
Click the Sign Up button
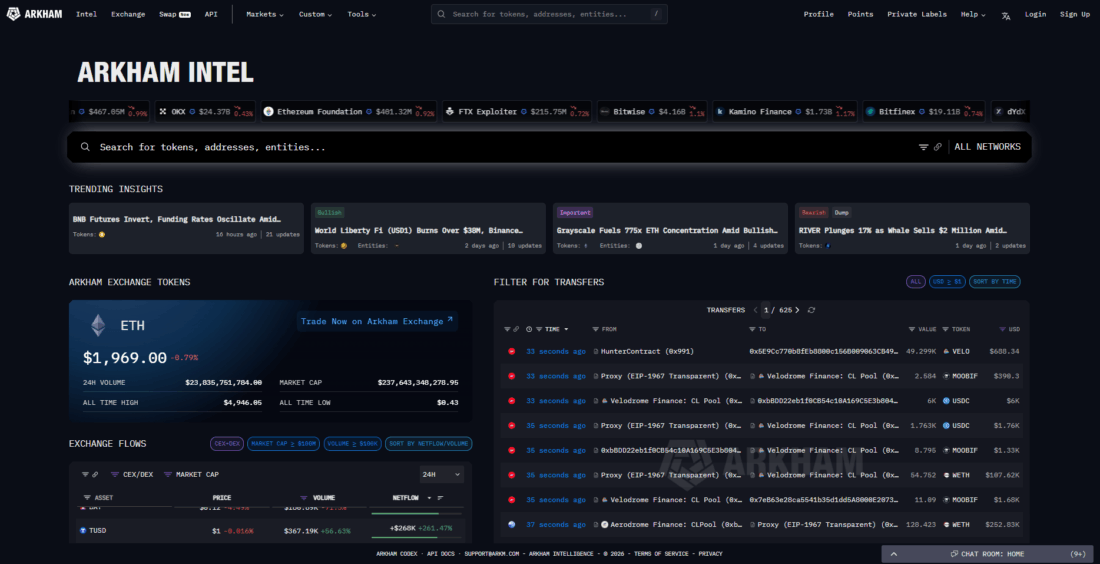pyautogui.click(x=1075, y=14)
